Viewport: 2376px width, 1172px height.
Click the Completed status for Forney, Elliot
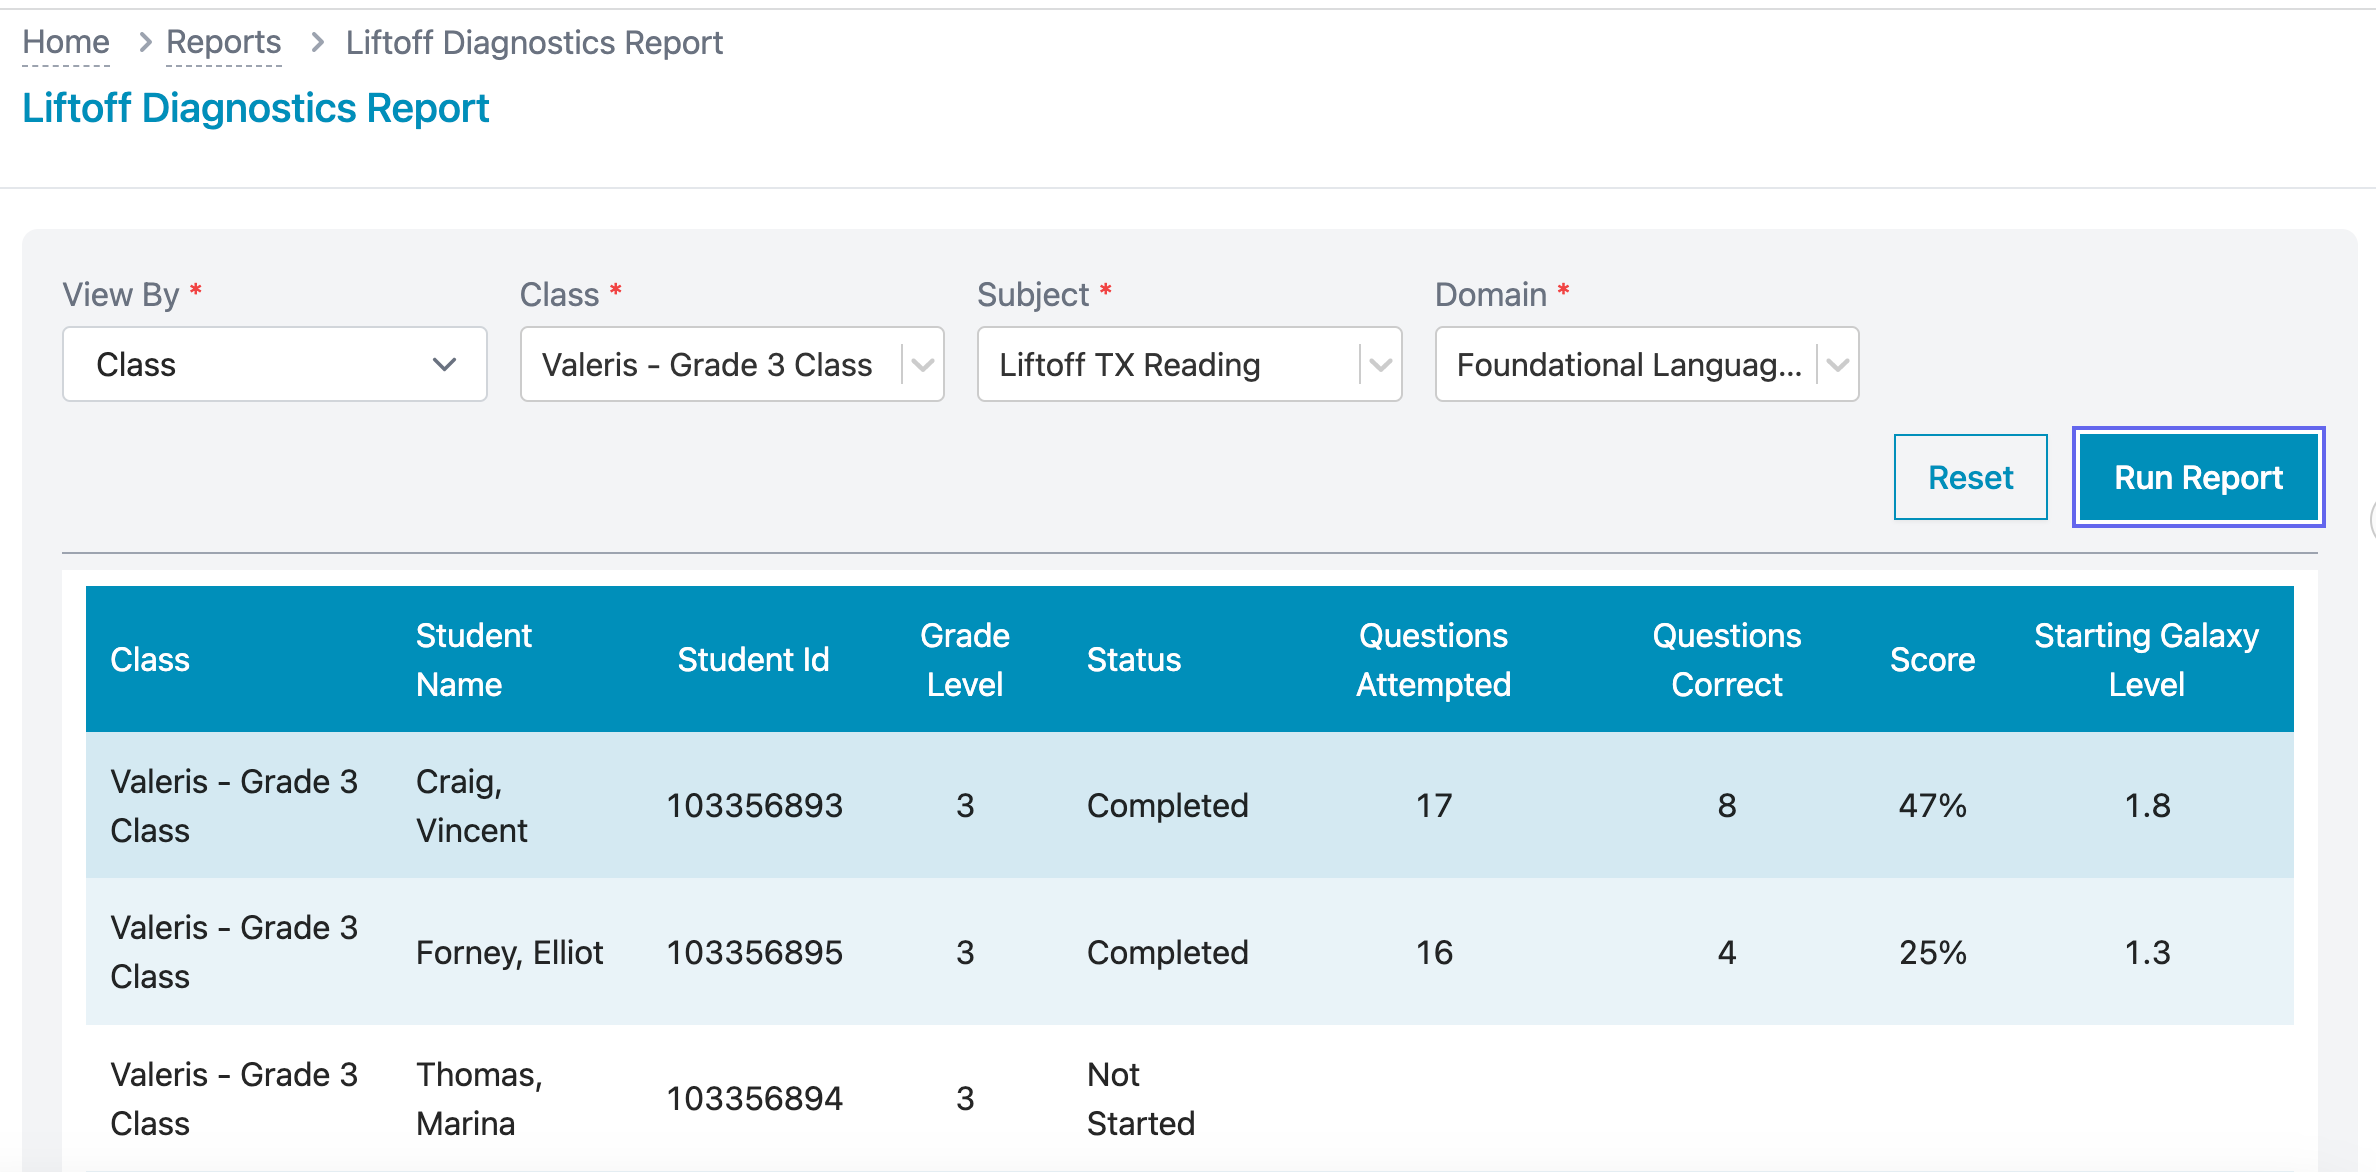point(1168,952)
